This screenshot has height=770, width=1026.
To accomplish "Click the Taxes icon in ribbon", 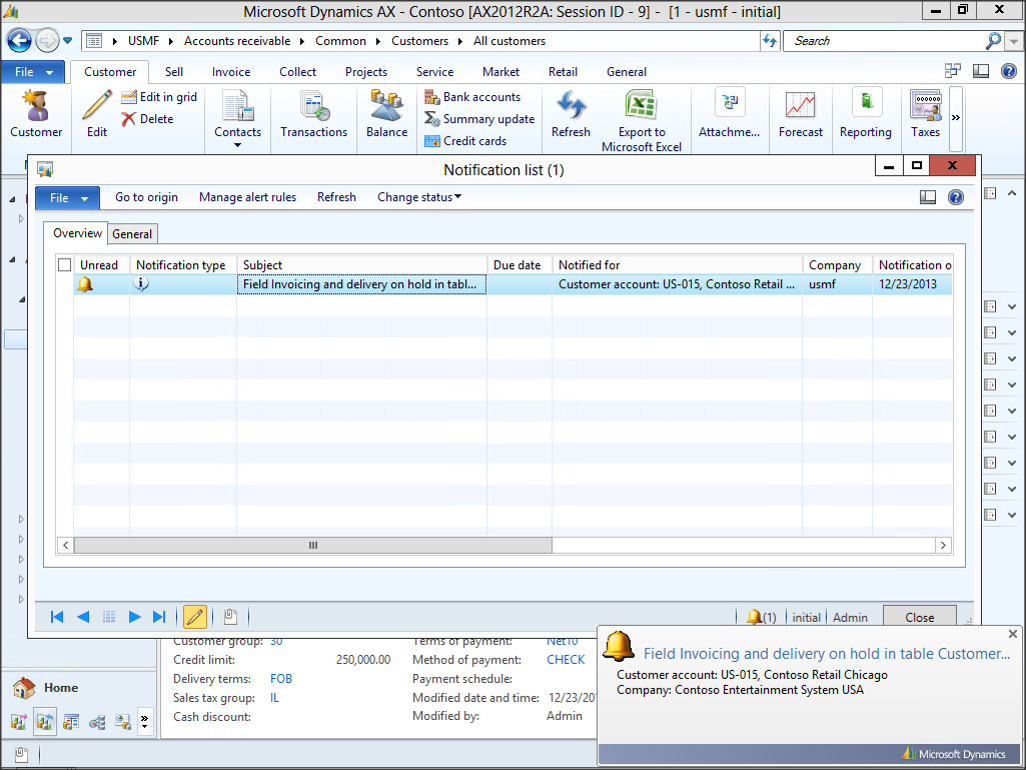I will pyautogui.click(x=925, y=105).
